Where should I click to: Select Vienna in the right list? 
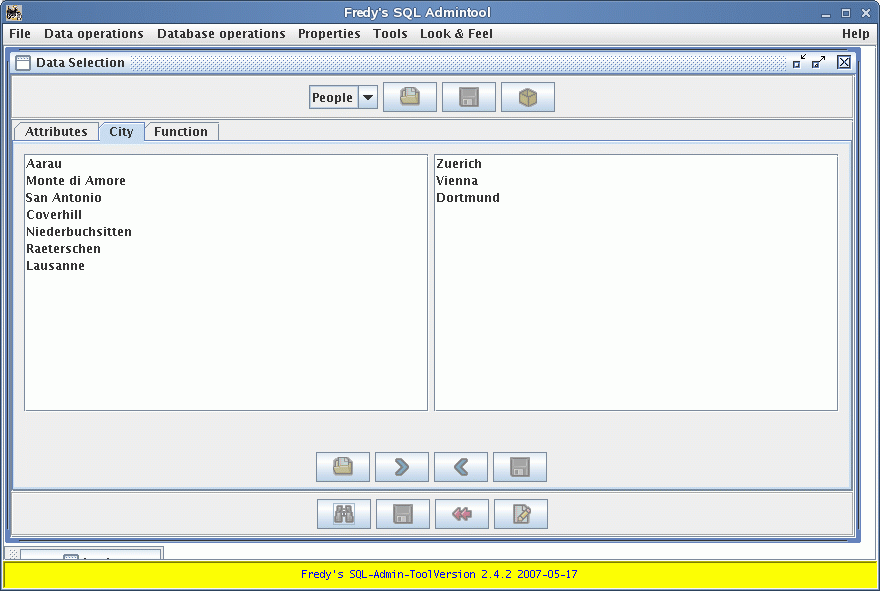click(457, 181)
